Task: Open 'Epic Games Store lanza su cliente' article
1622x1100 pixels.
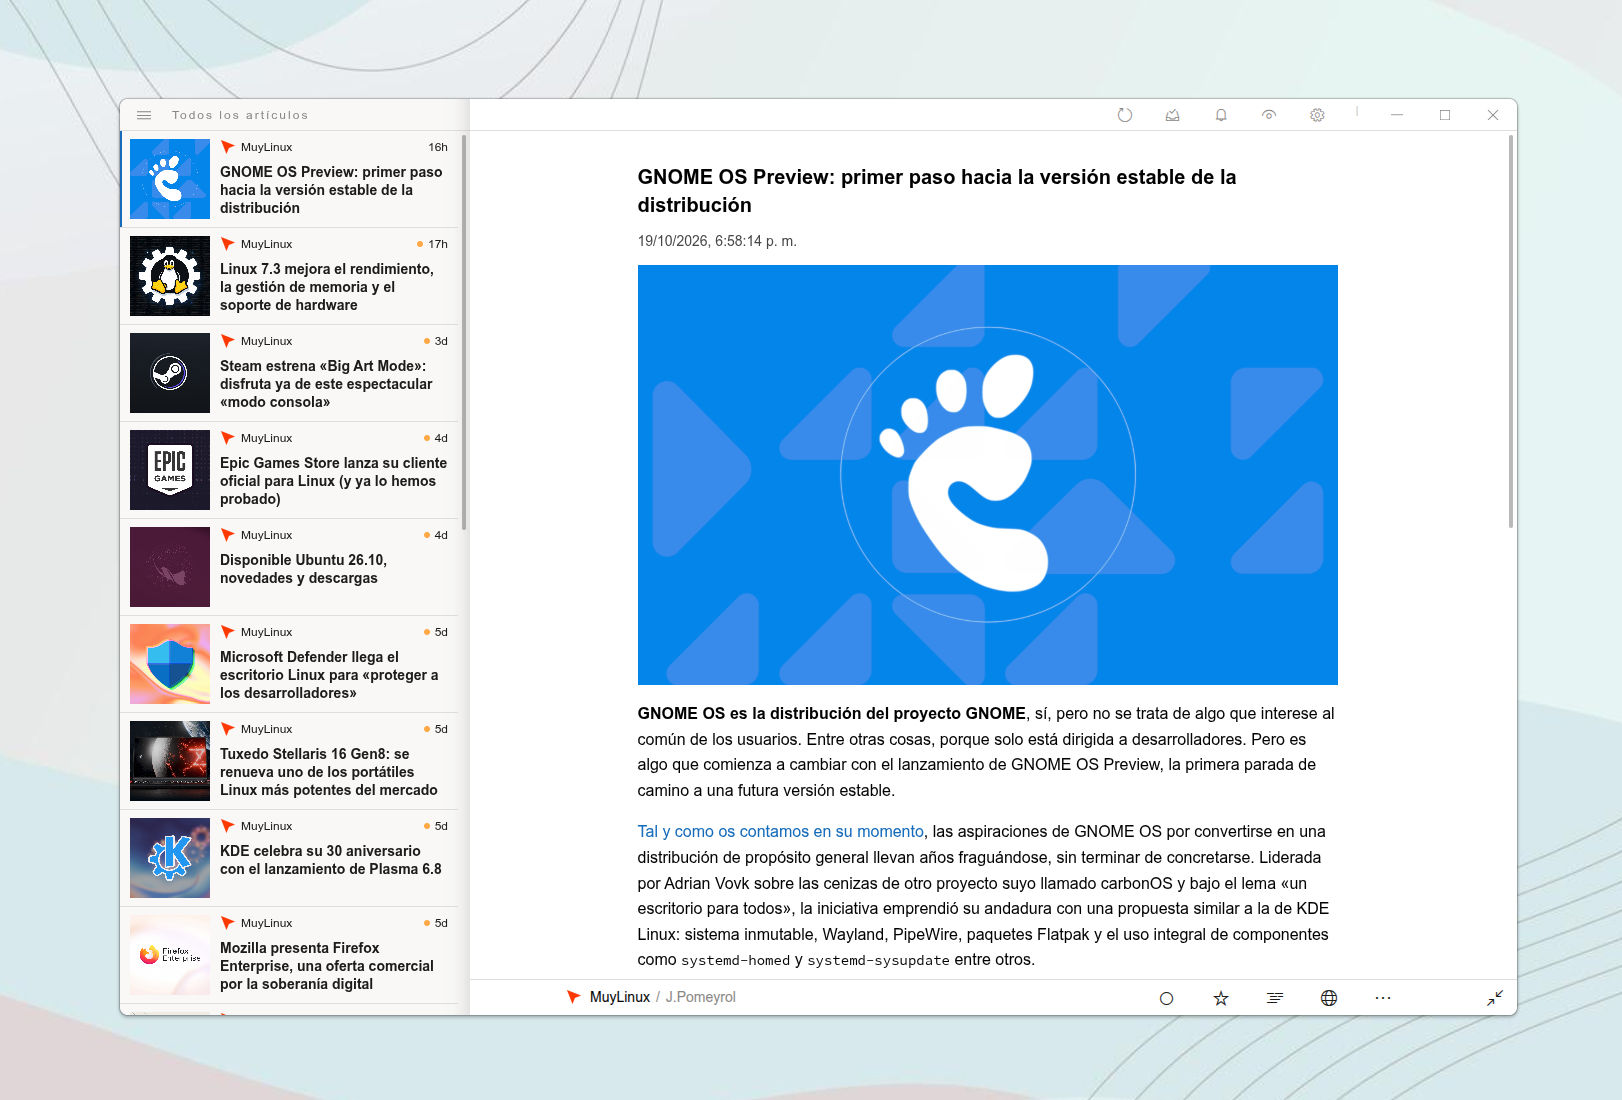Action: 290,470
